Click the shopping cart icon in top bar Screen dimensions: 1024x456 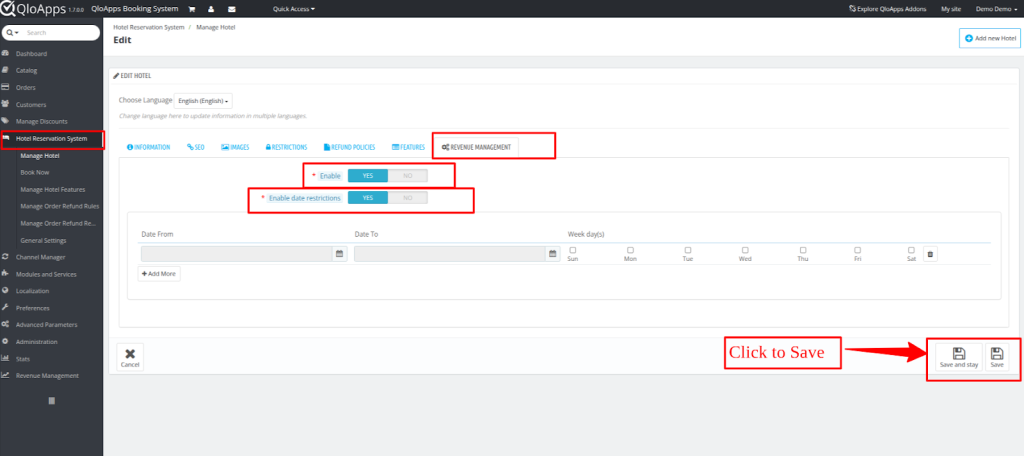[192, 9]
